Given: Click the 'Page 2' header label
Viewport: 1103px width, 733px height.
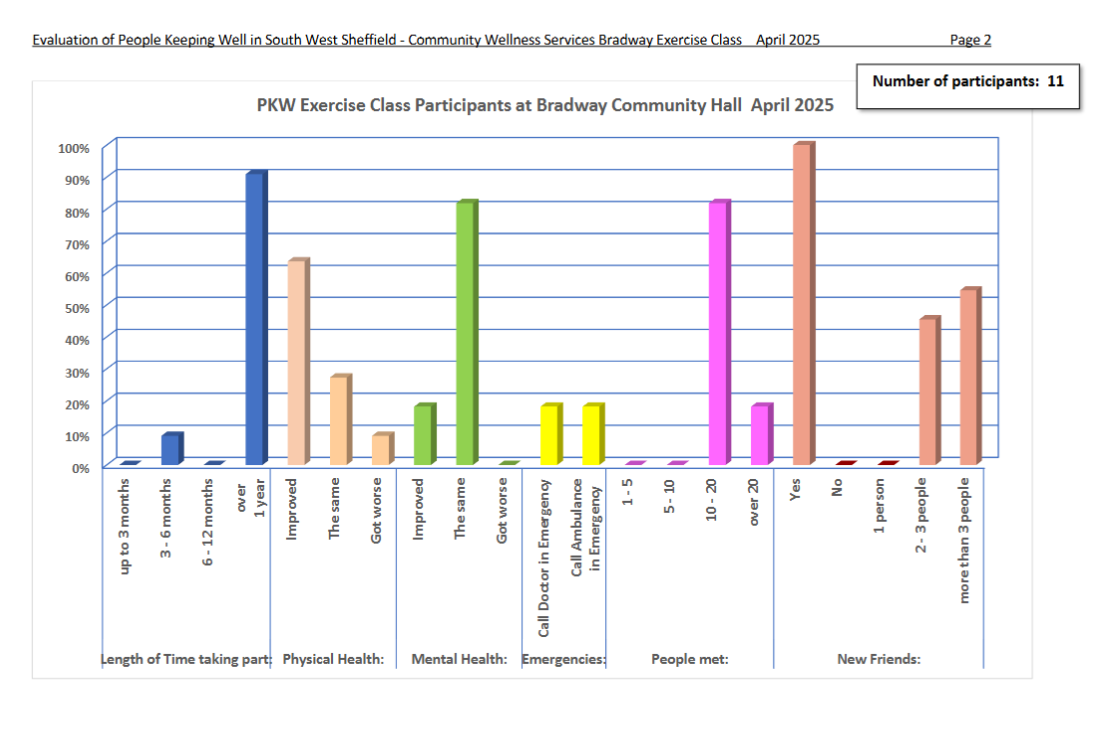Looking at the screenshot, I should click(970, 40).
